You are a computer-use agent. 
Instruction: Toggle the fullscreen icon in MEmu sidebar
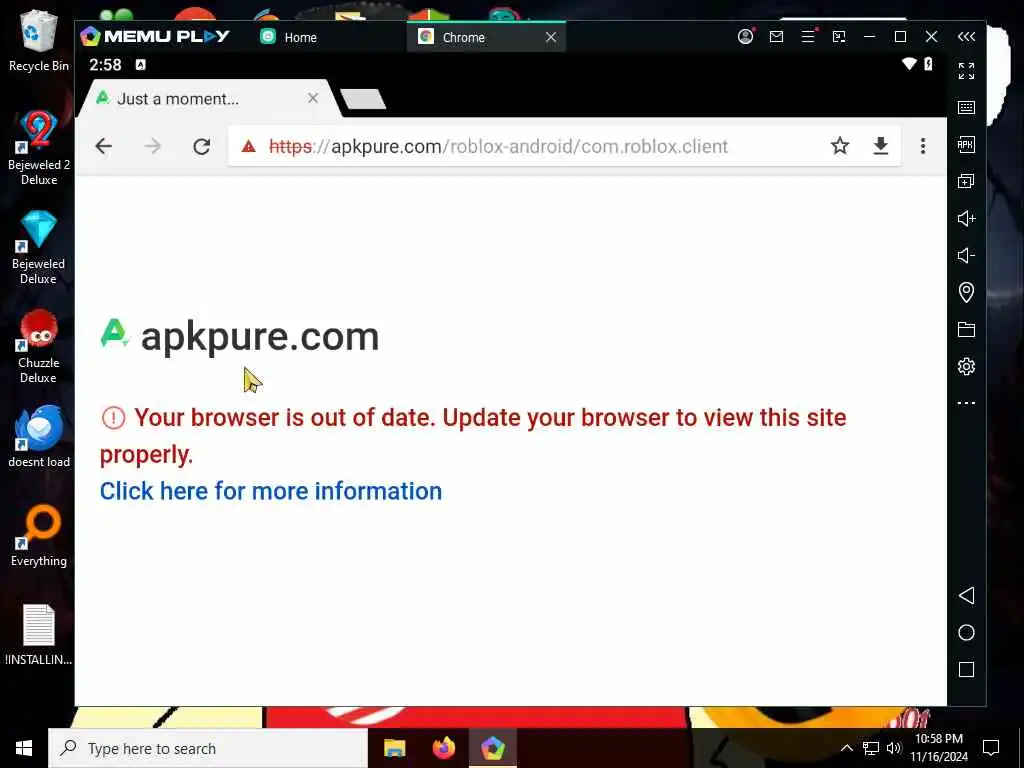tap(966, 71)
